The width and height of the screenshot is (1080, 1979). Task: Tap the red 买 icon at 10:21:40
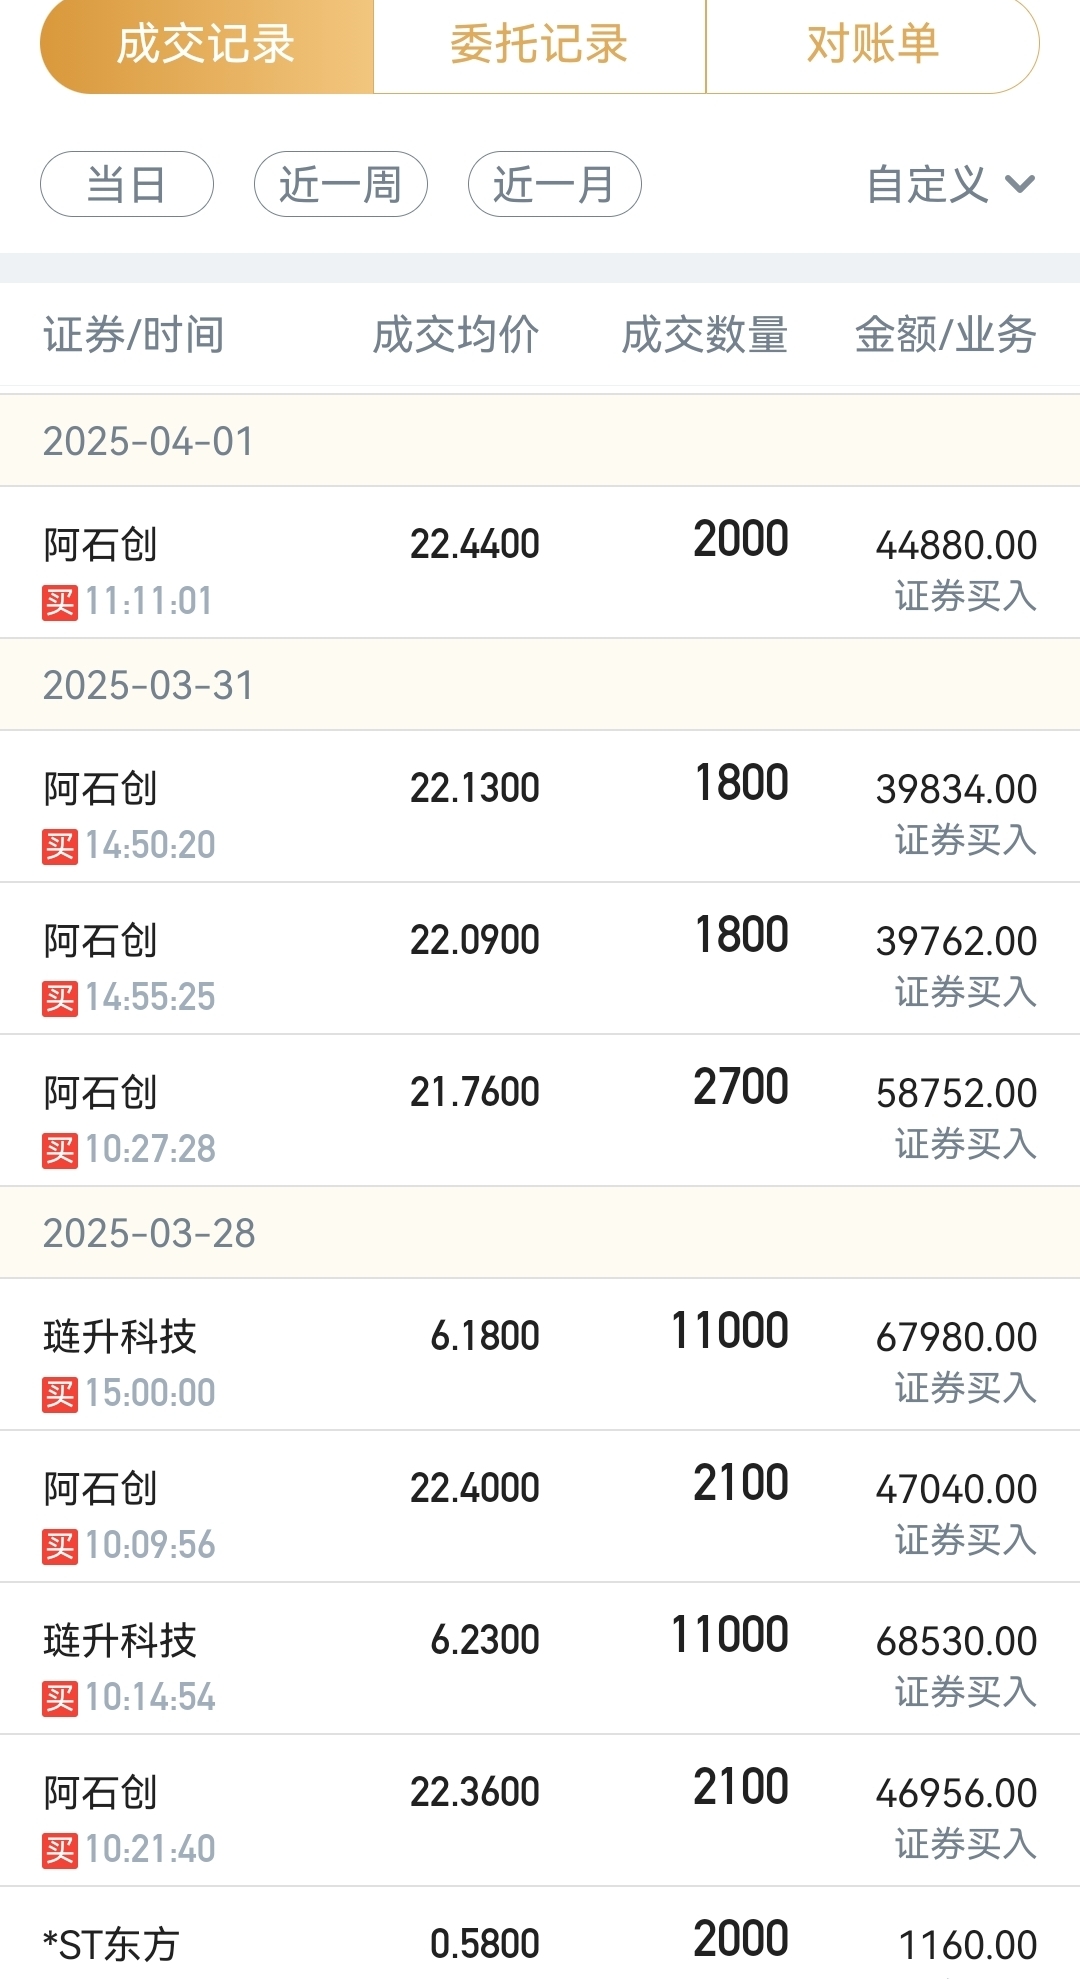pos(60,1850)
